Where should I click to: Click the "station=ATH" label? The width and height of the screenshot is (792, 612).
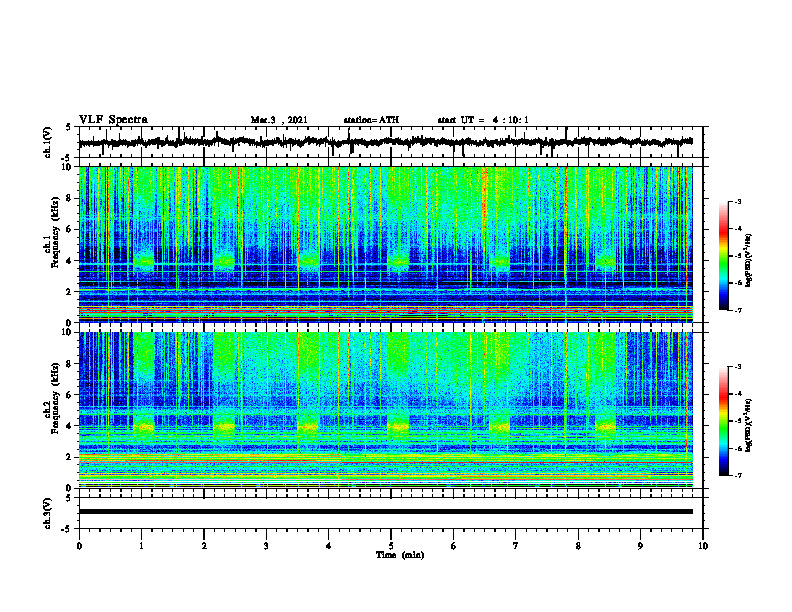[371, 120]
